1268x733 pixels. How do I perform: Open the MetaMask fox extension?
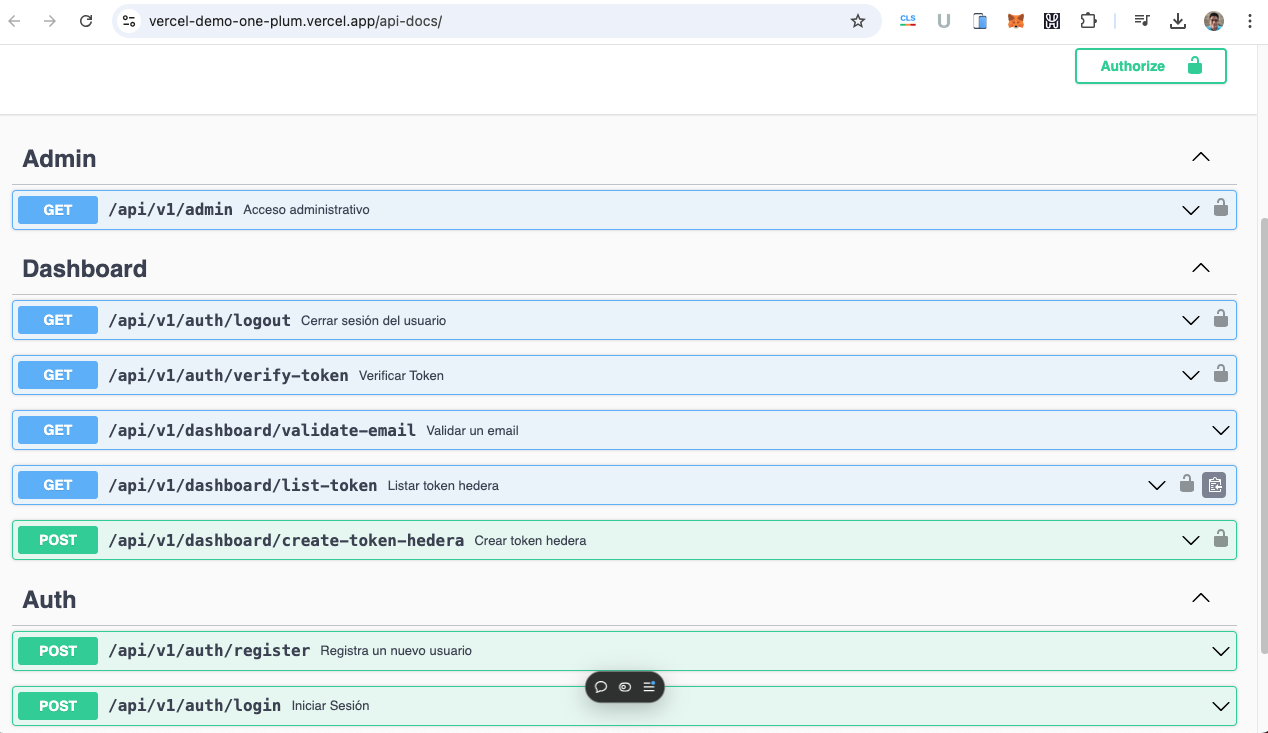[1016, 21]
